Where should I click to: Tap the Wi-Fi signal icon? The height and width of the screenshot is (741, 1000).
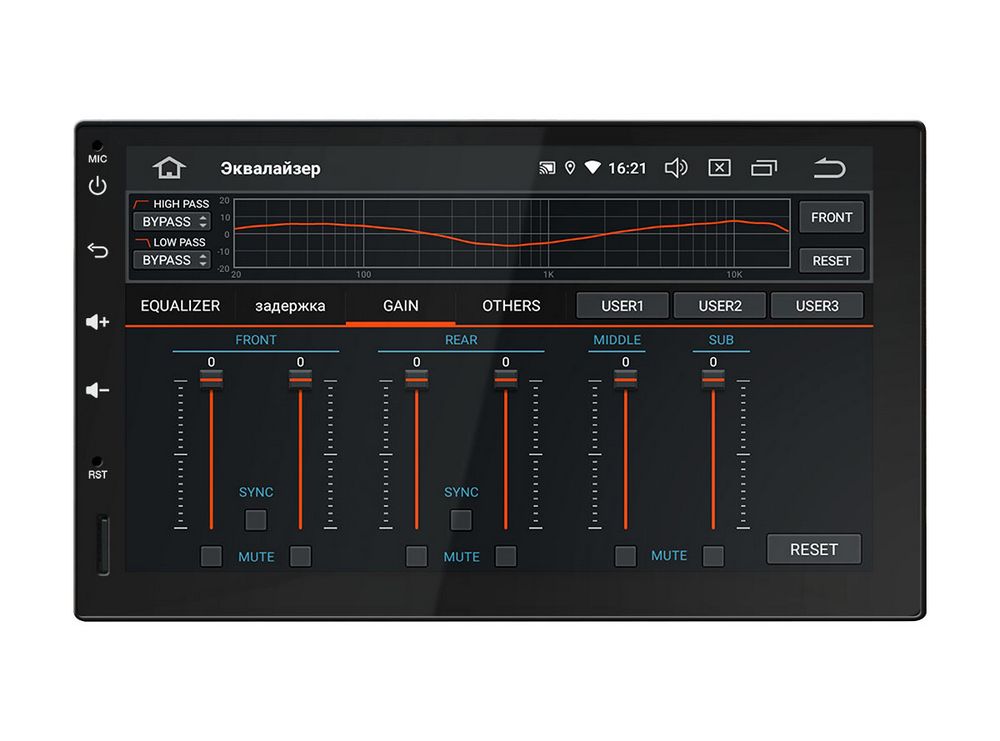592,168
